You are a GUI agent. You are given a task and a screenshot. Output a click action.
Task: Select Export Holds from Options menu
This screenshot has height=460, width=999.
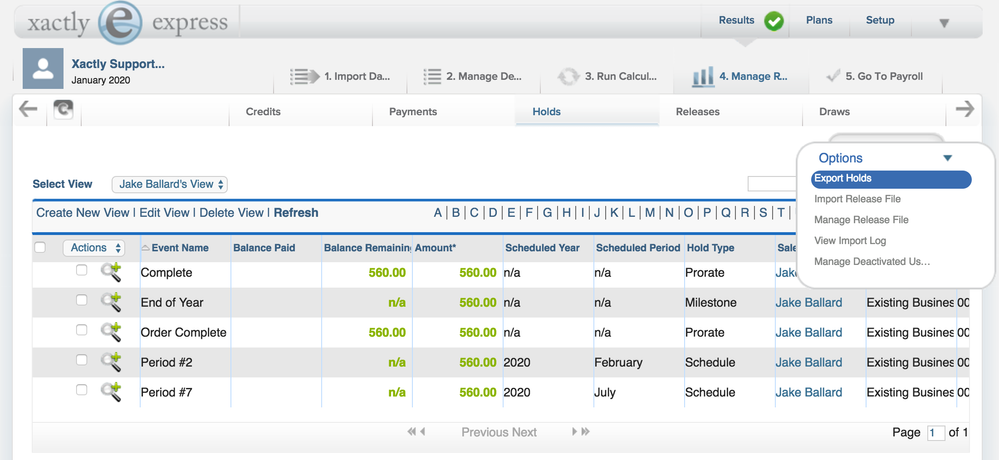coord(891,179)
